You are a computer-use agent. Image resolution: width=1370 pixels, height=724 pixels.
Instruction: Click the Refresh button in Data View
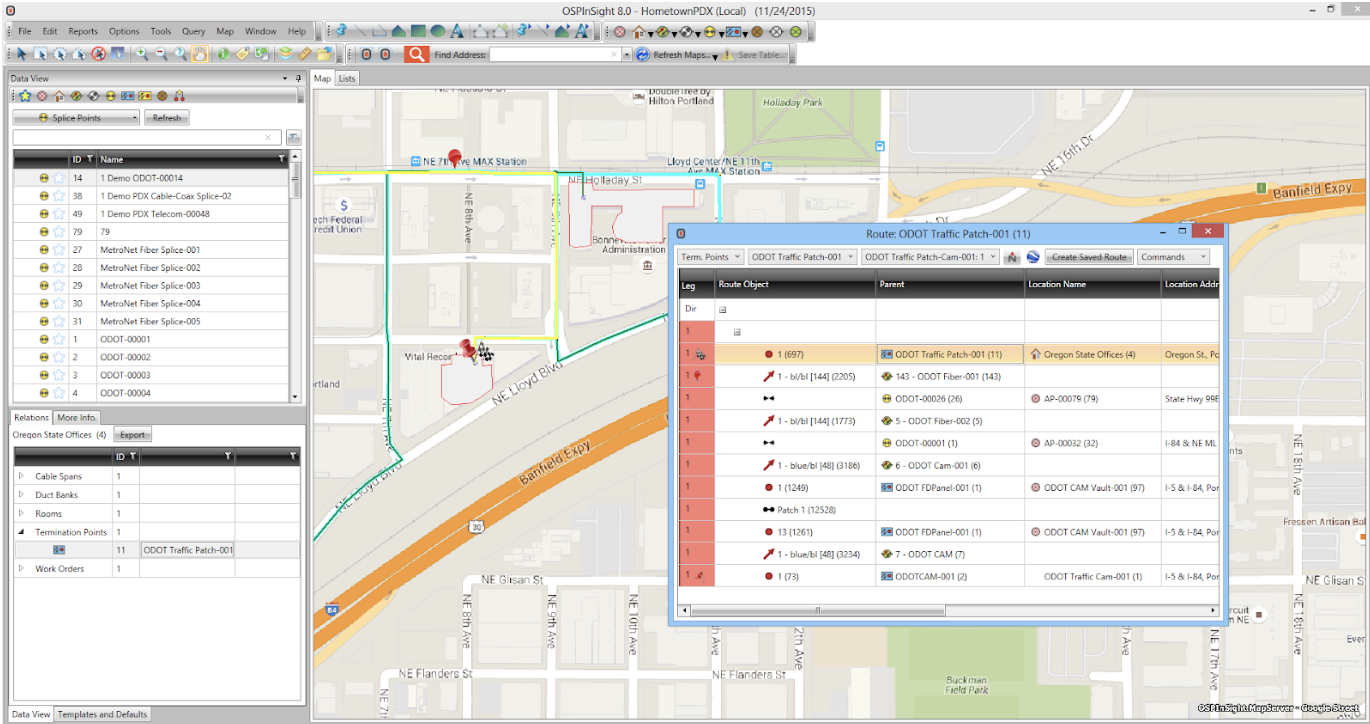pos(167,118)
